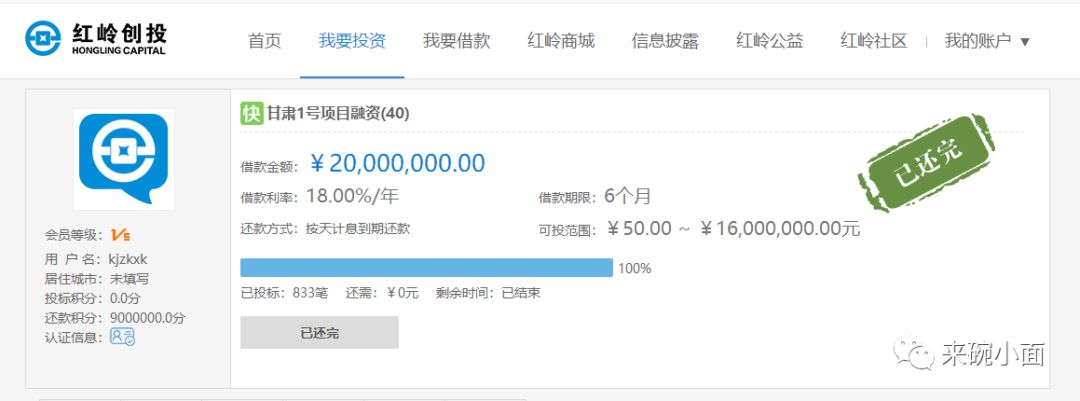Click the gray 已还完 button
Image resolution: width=1080 pixels, height=401 pixels.
tap(320, 333)
